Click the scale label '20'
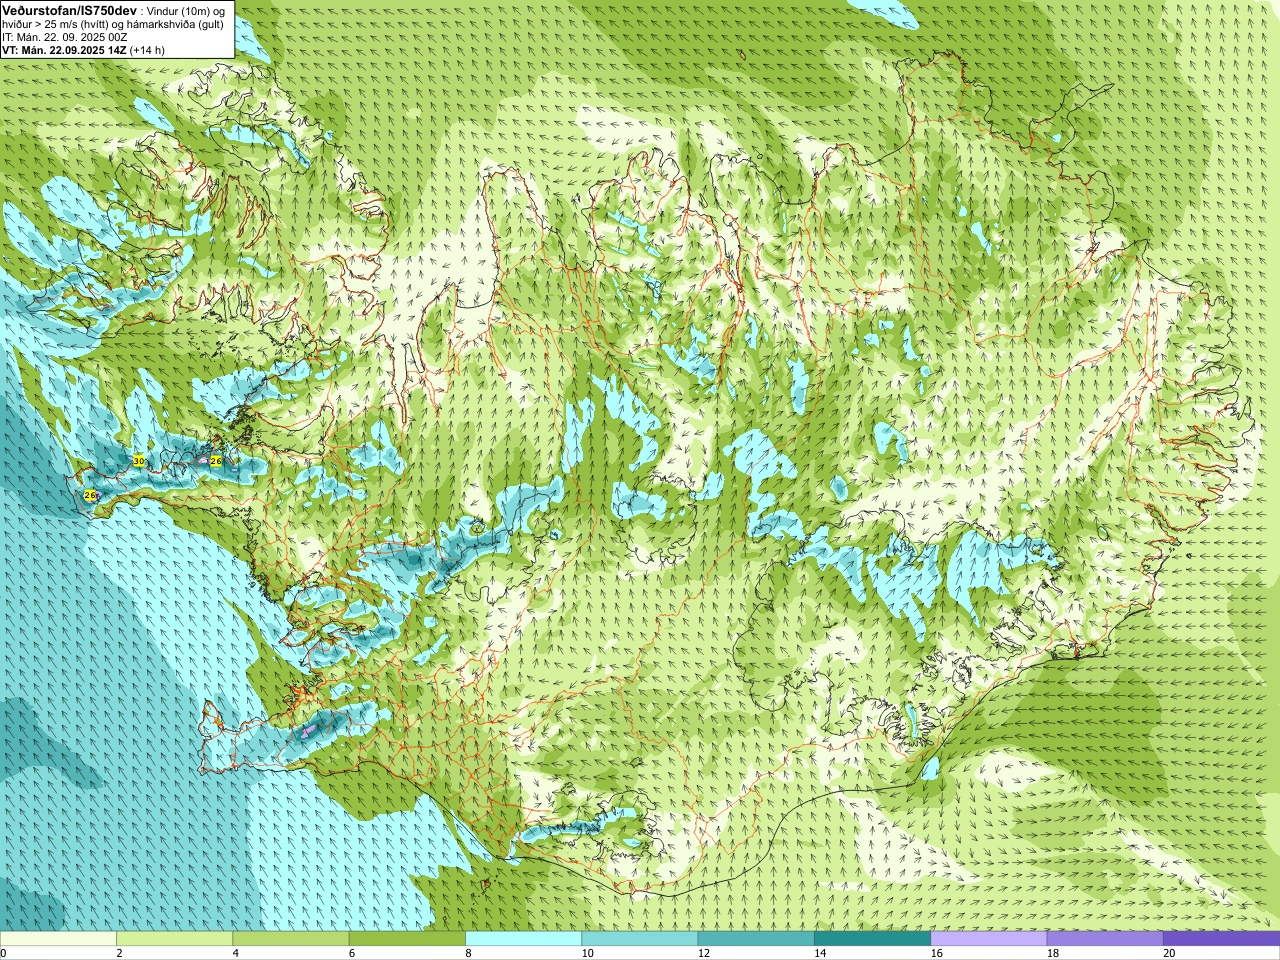Viewport: 1280px width, 960px height. click(x=1170, y=953)
